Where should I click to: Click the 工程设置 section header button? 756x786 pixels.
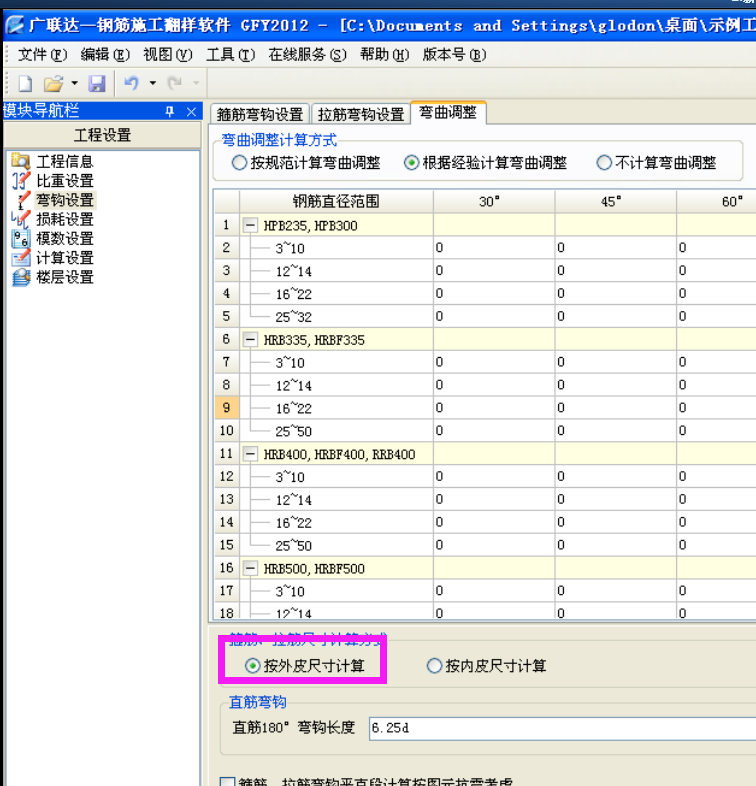tap(102, 135)
